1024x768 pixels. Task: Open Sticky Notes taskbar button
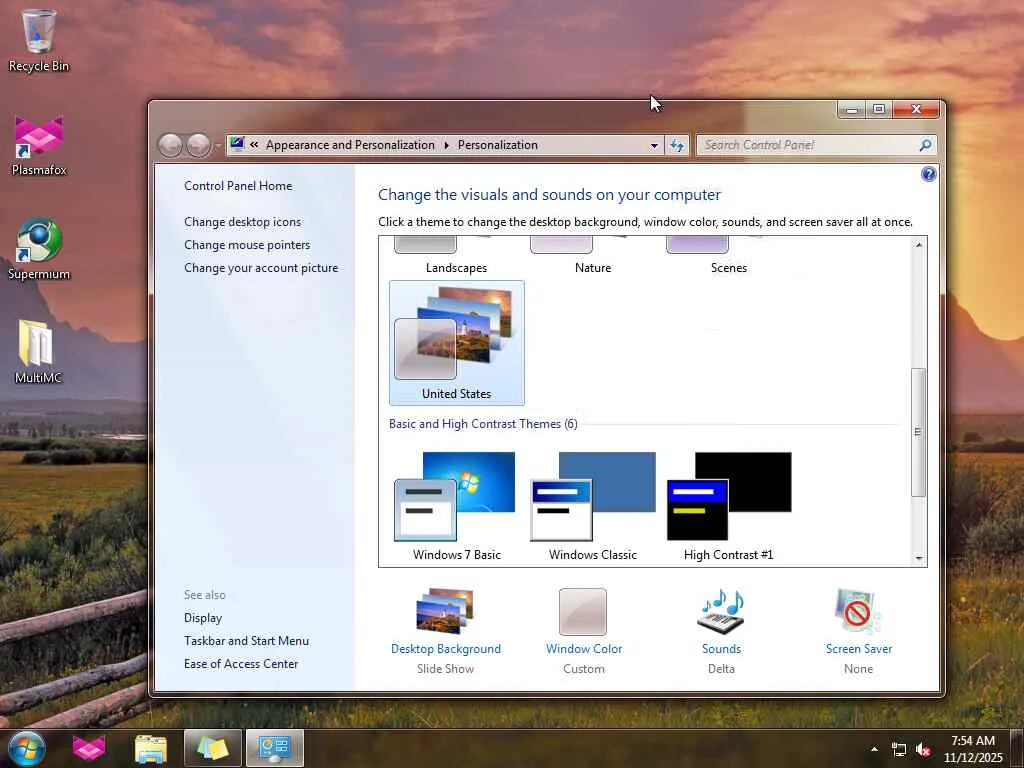213,748
